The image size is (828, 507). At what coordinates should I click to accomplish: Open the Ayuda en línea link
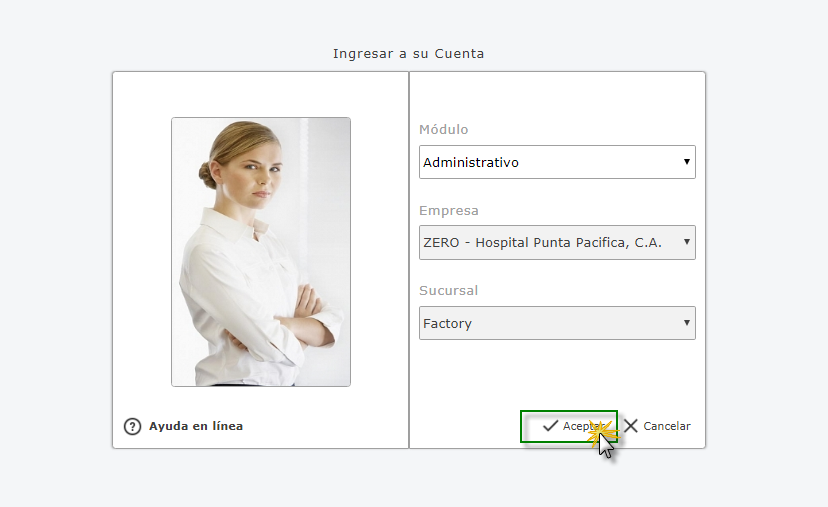pyautogui.click(x=196, y=426)
